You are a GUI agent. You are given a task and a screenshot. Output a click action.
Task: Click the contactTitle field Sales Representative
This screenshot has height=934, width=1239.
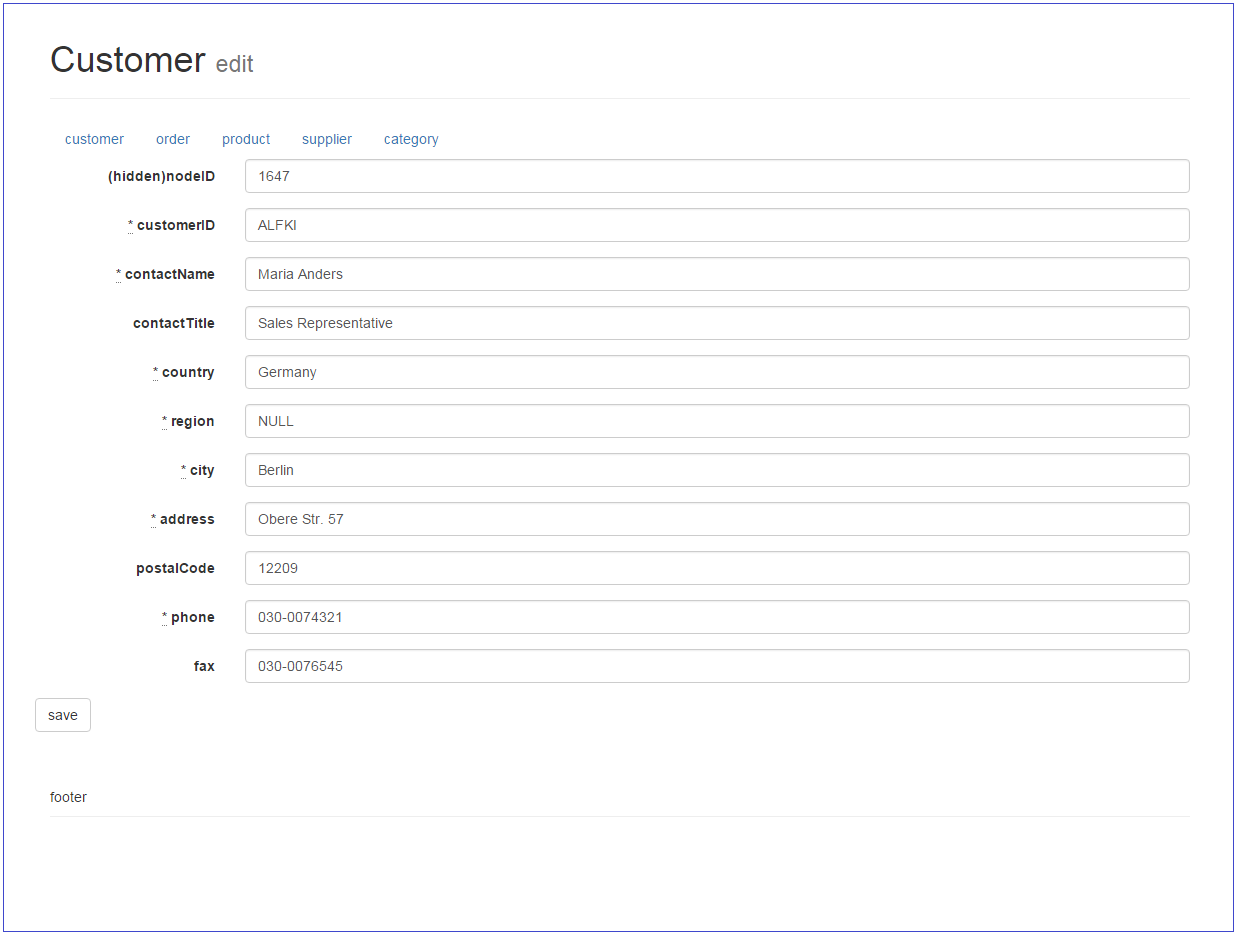tap(717, 323)
